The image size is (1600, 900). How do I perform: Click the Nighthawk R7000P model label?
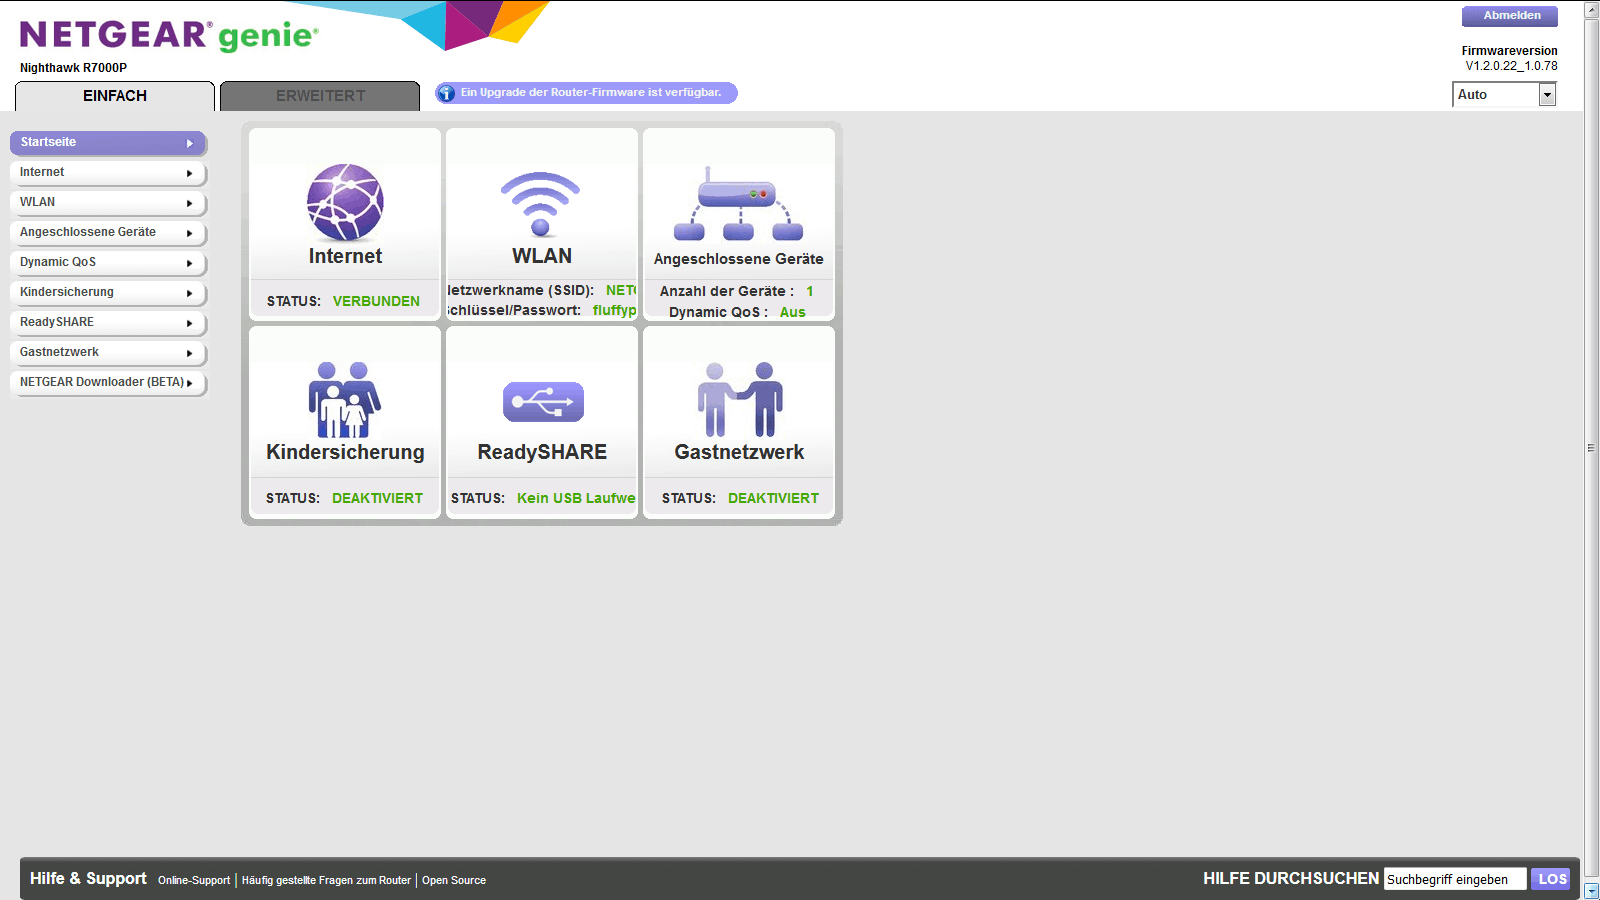tap(73, 68)
